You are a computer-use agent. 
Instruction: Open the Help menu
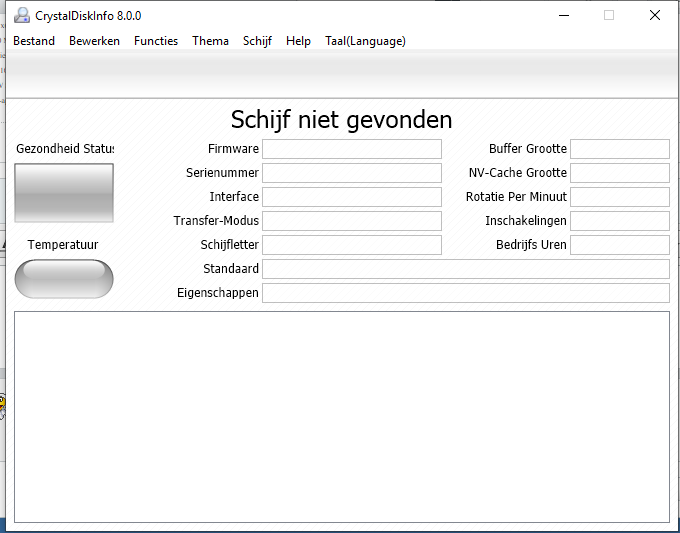[x=298, y=41]
